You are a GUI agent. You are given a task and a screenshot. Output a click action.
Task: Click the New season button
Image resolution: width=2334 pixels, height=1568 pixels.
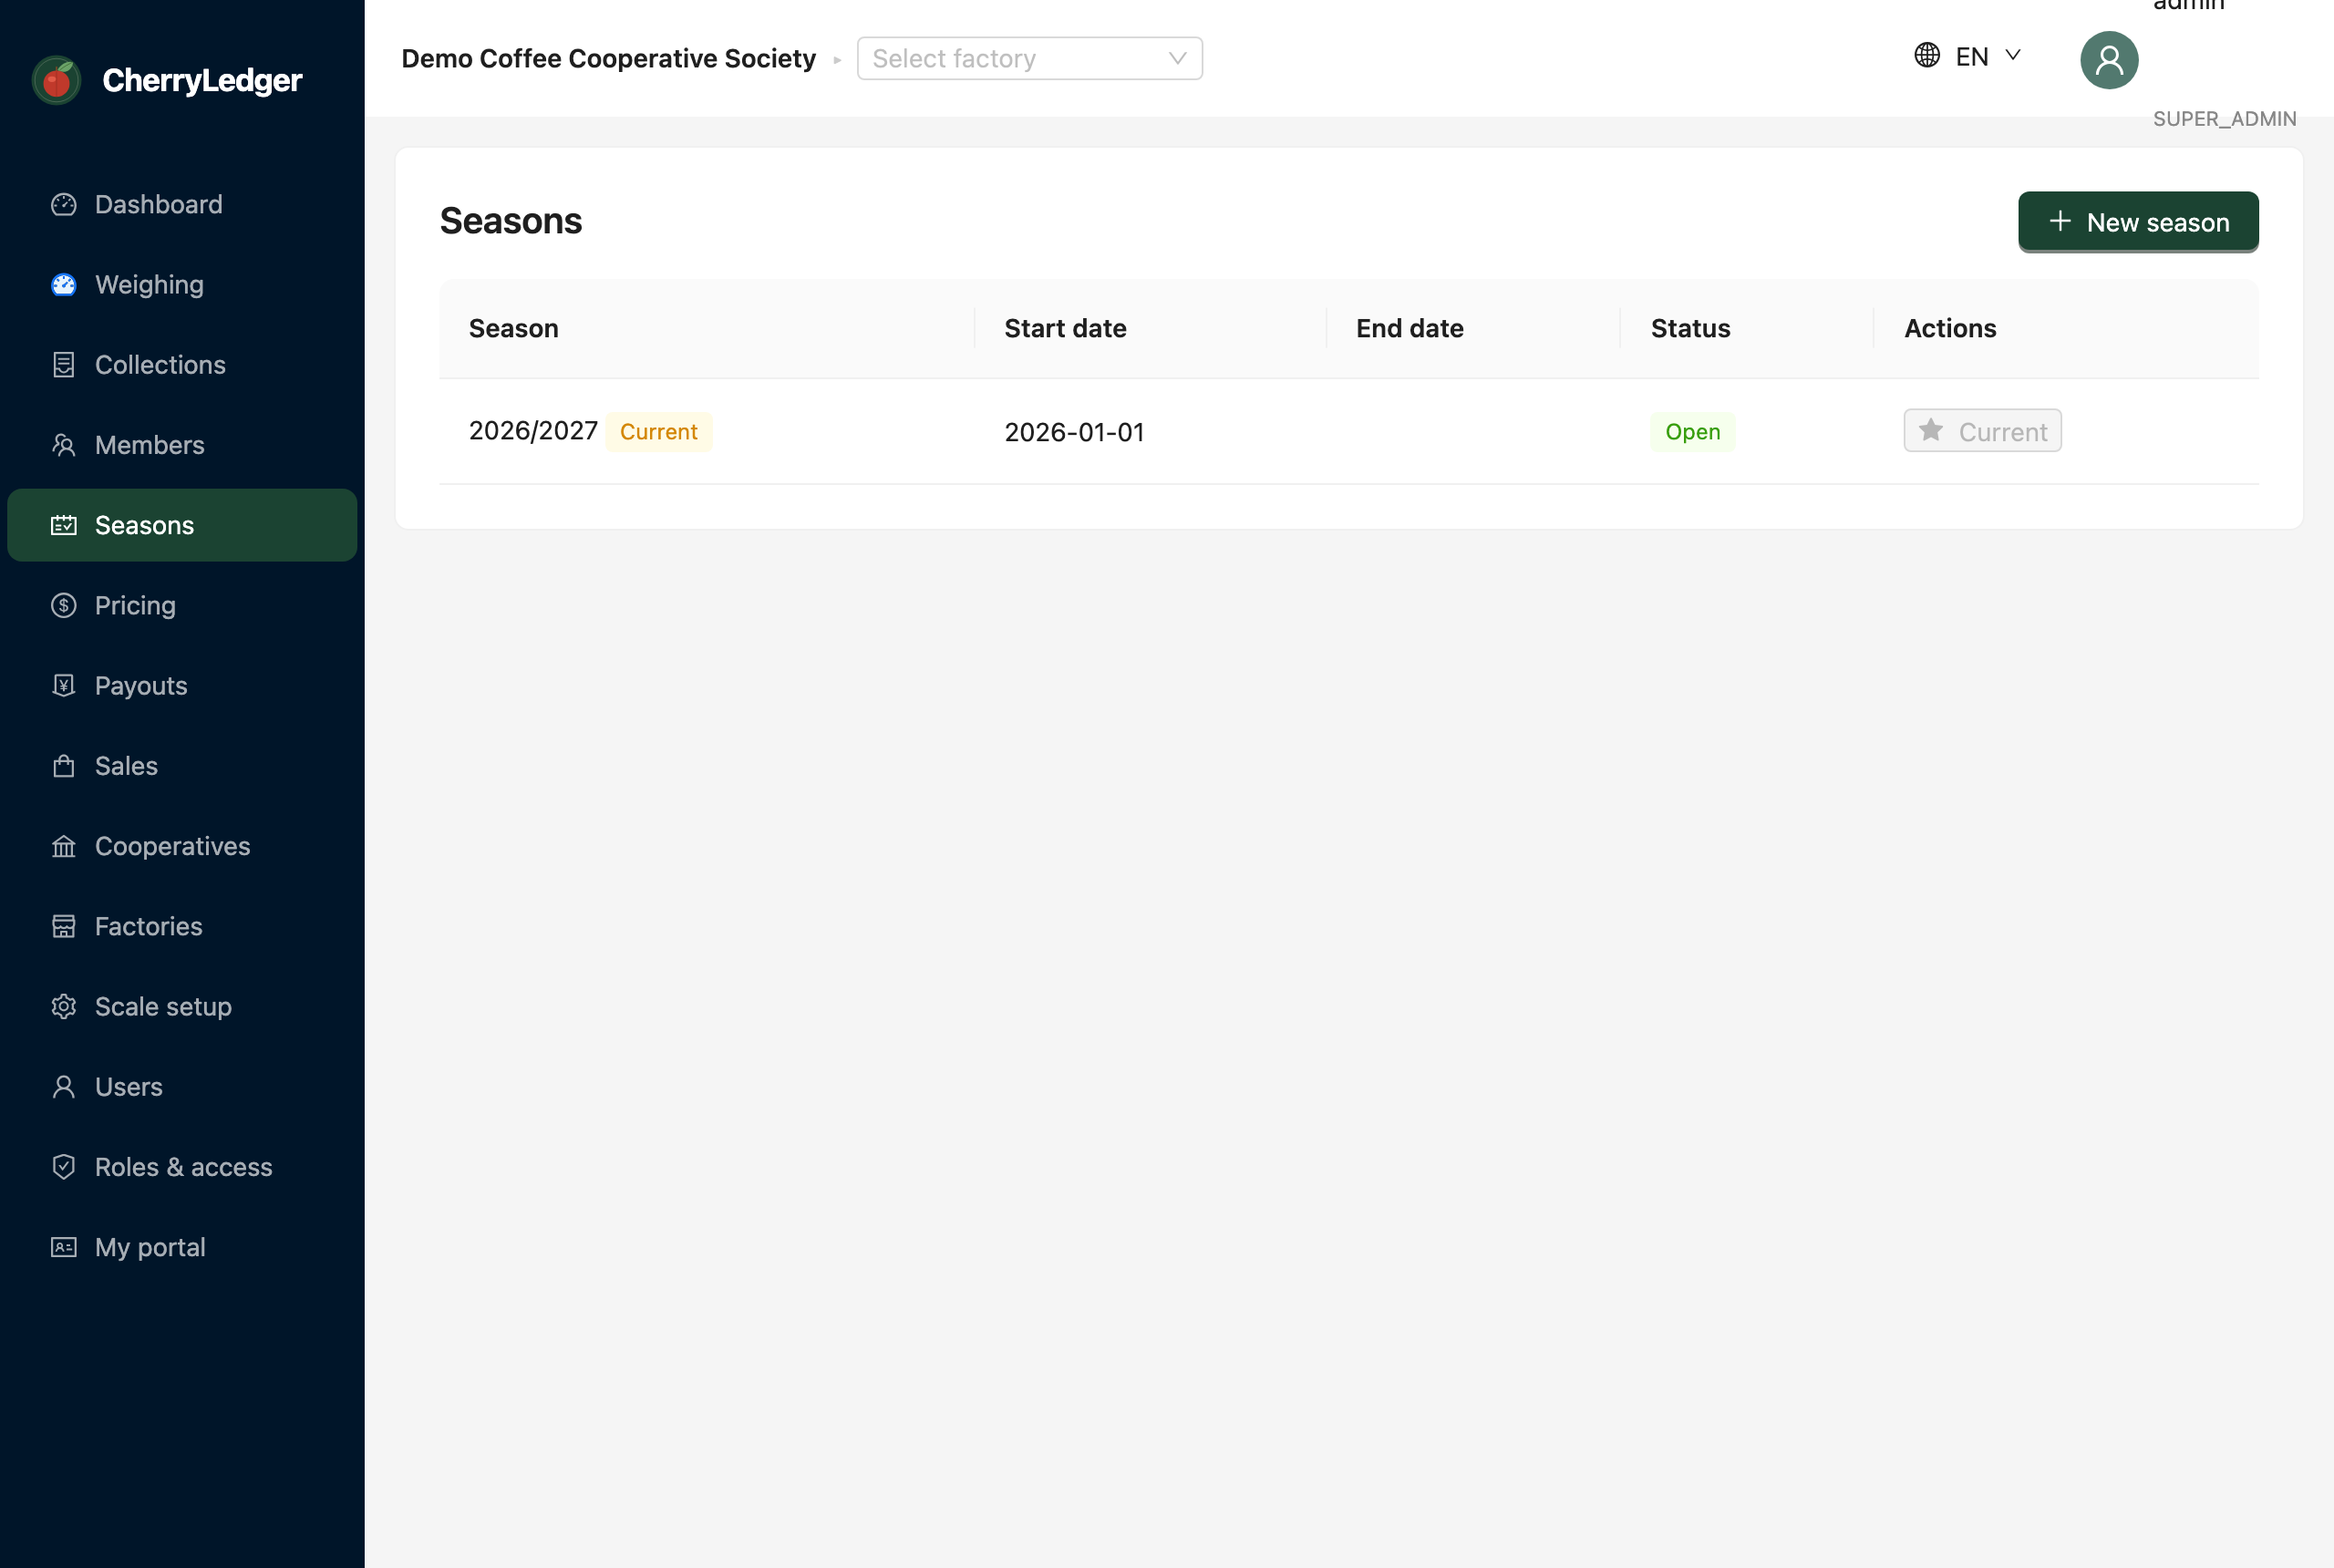pyautogui.click(x=2138, y=222)
